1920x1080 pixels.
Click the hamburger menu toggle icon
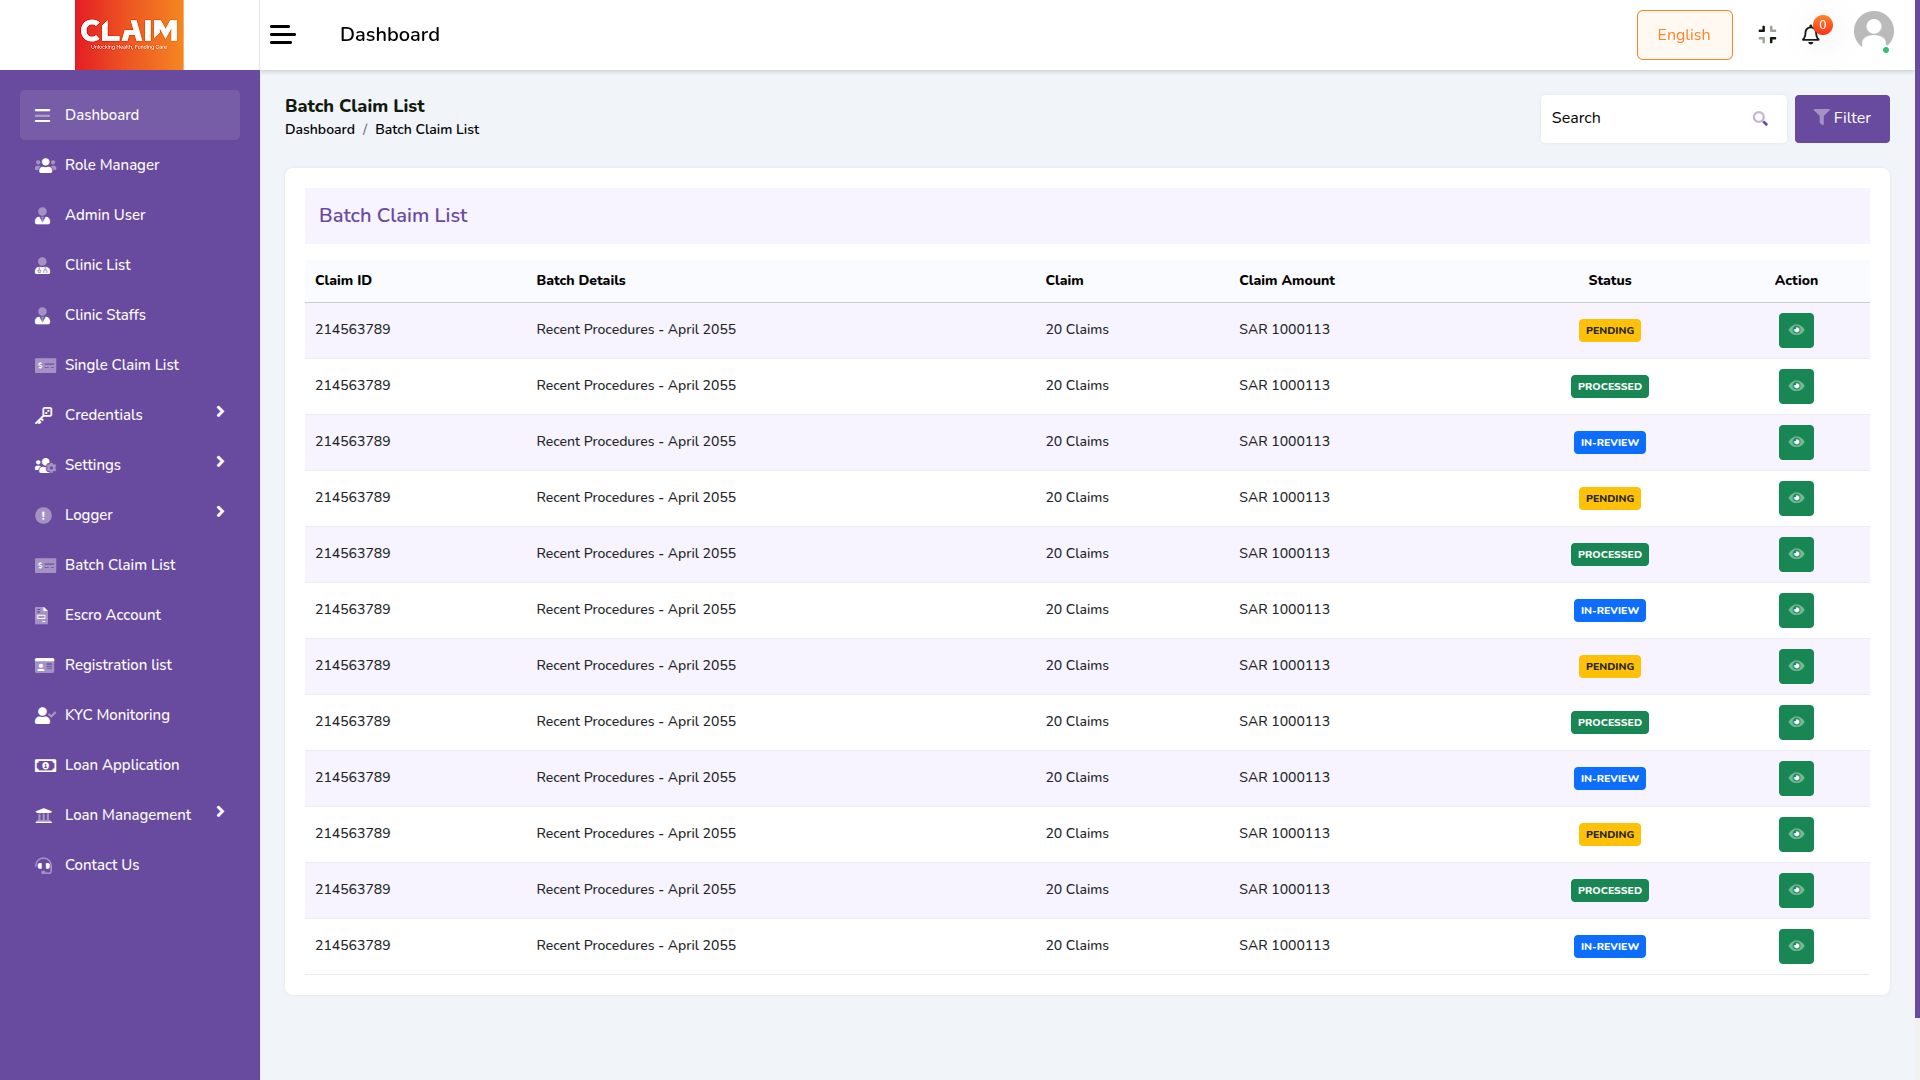(x=283, y=35)
